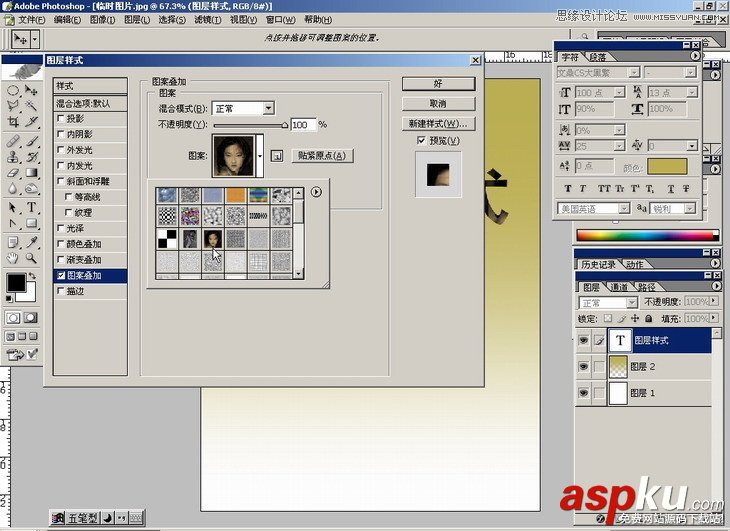Click the opacity slider handle

[x=284, y=125]
